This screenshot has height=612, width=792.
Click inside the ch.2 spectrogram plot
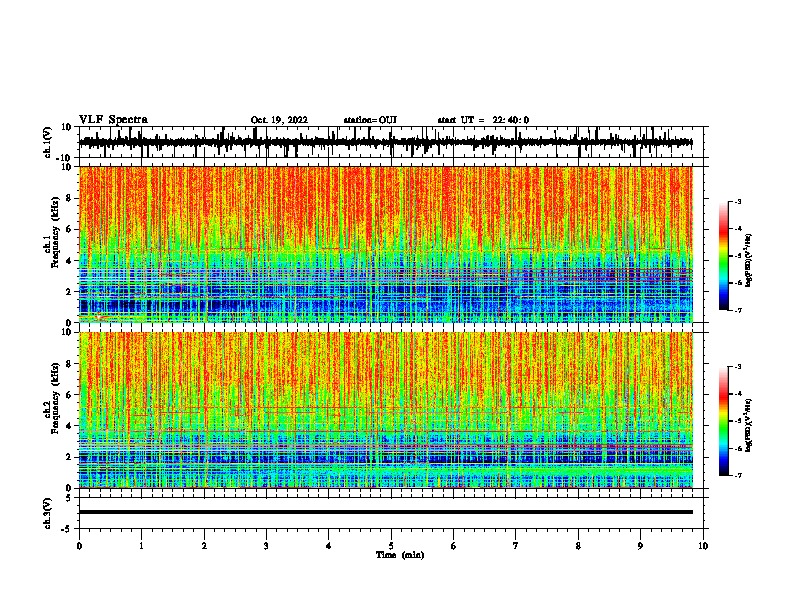pyautogui.click(x=385, y=410)
